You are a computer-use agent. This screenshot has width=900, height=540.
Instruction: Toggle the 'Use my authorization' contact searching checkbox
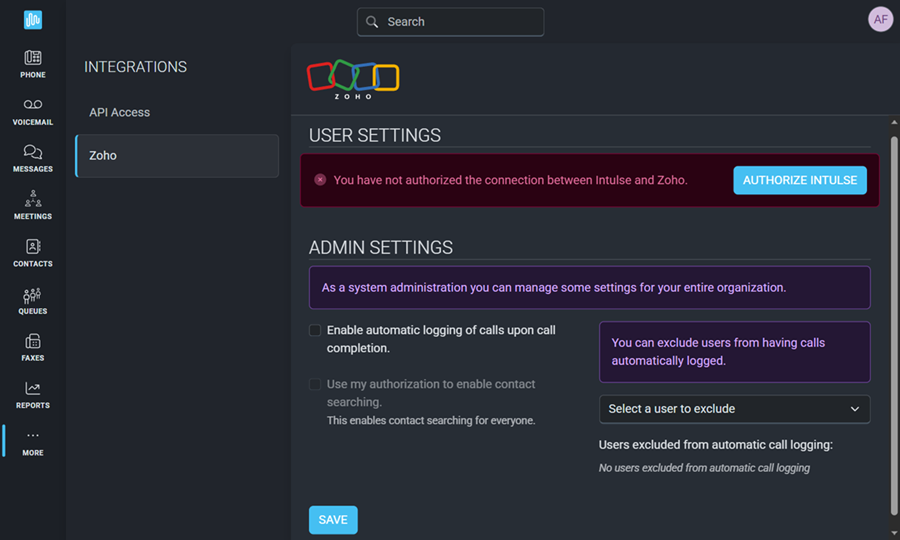(315, 384)
